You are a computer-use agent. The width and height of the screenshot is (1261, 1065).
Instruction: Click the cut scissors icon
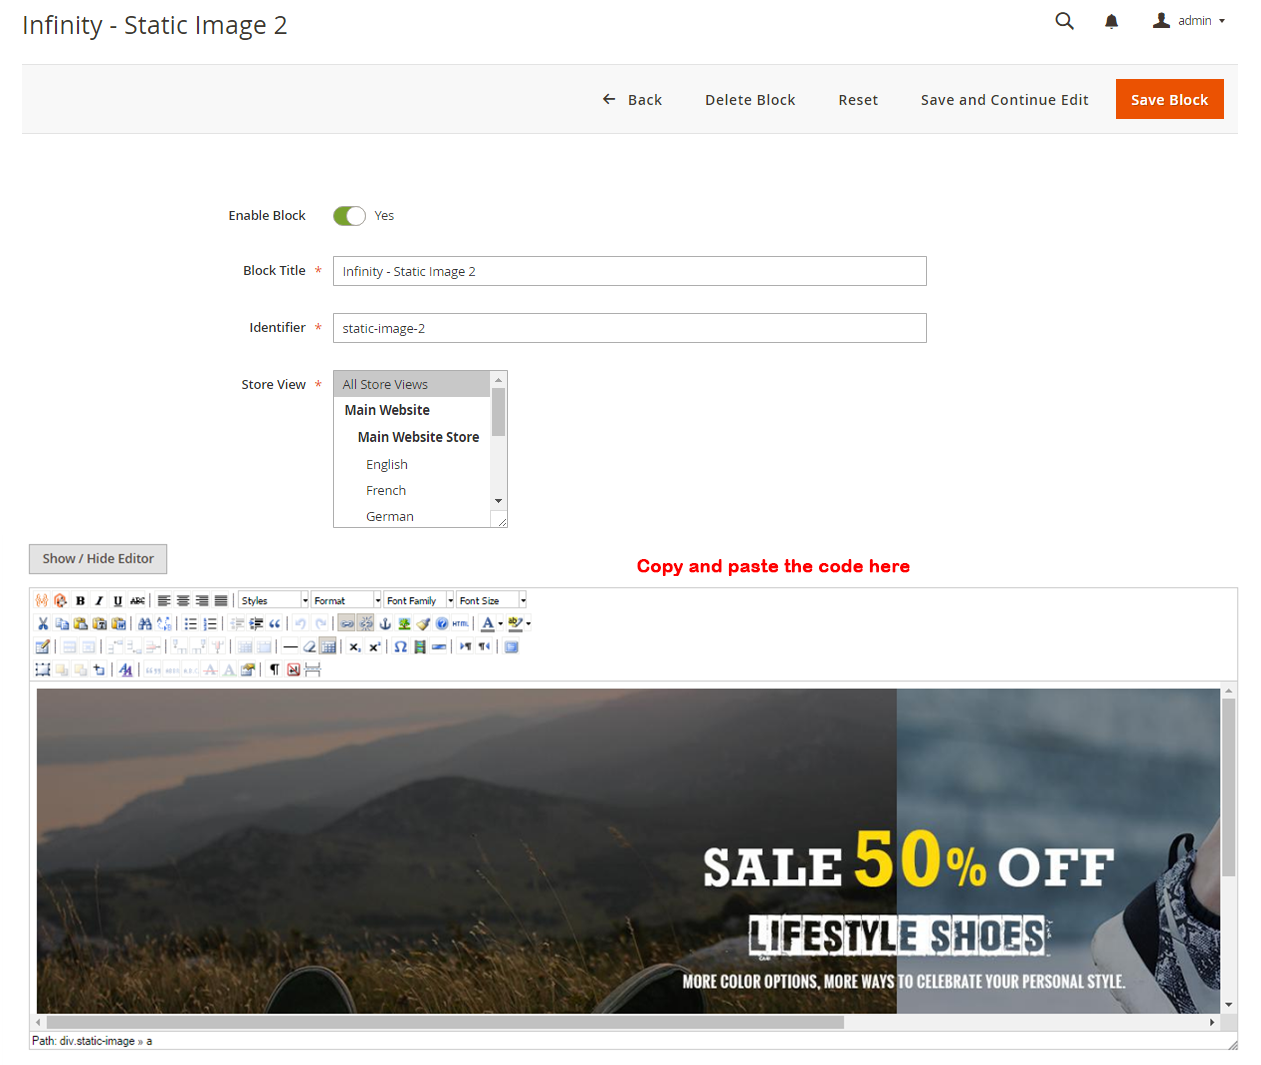pyautogui.click(x=43, y=624)
